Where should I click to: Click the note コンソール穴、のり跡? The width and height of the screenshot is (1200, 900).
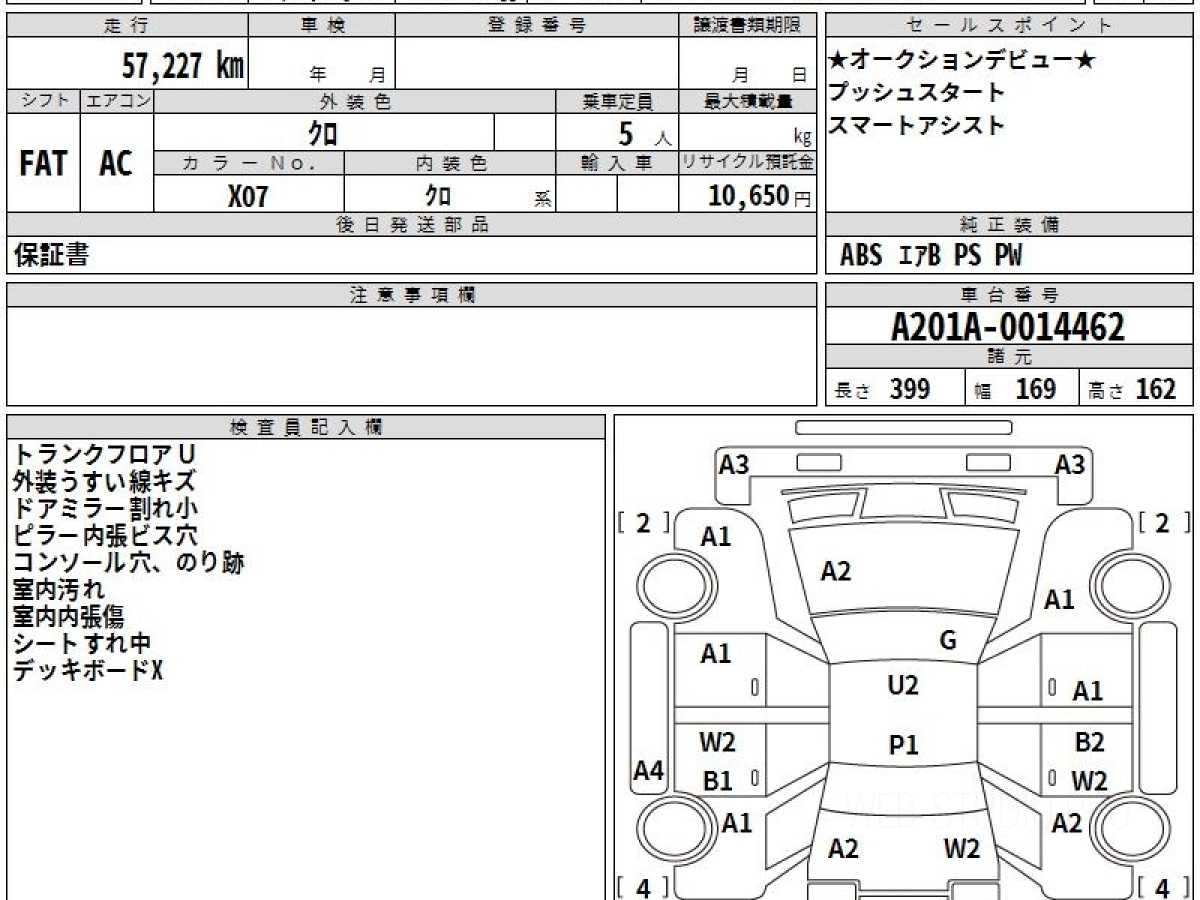[x=129, y=563]
